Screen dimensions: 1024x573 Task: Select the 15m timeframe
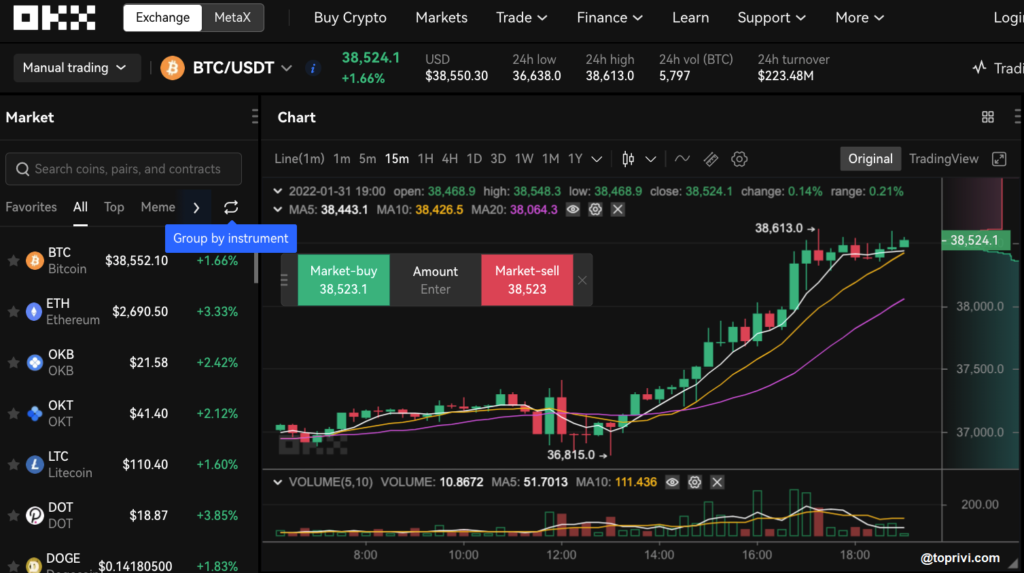(x=396, y=159)
